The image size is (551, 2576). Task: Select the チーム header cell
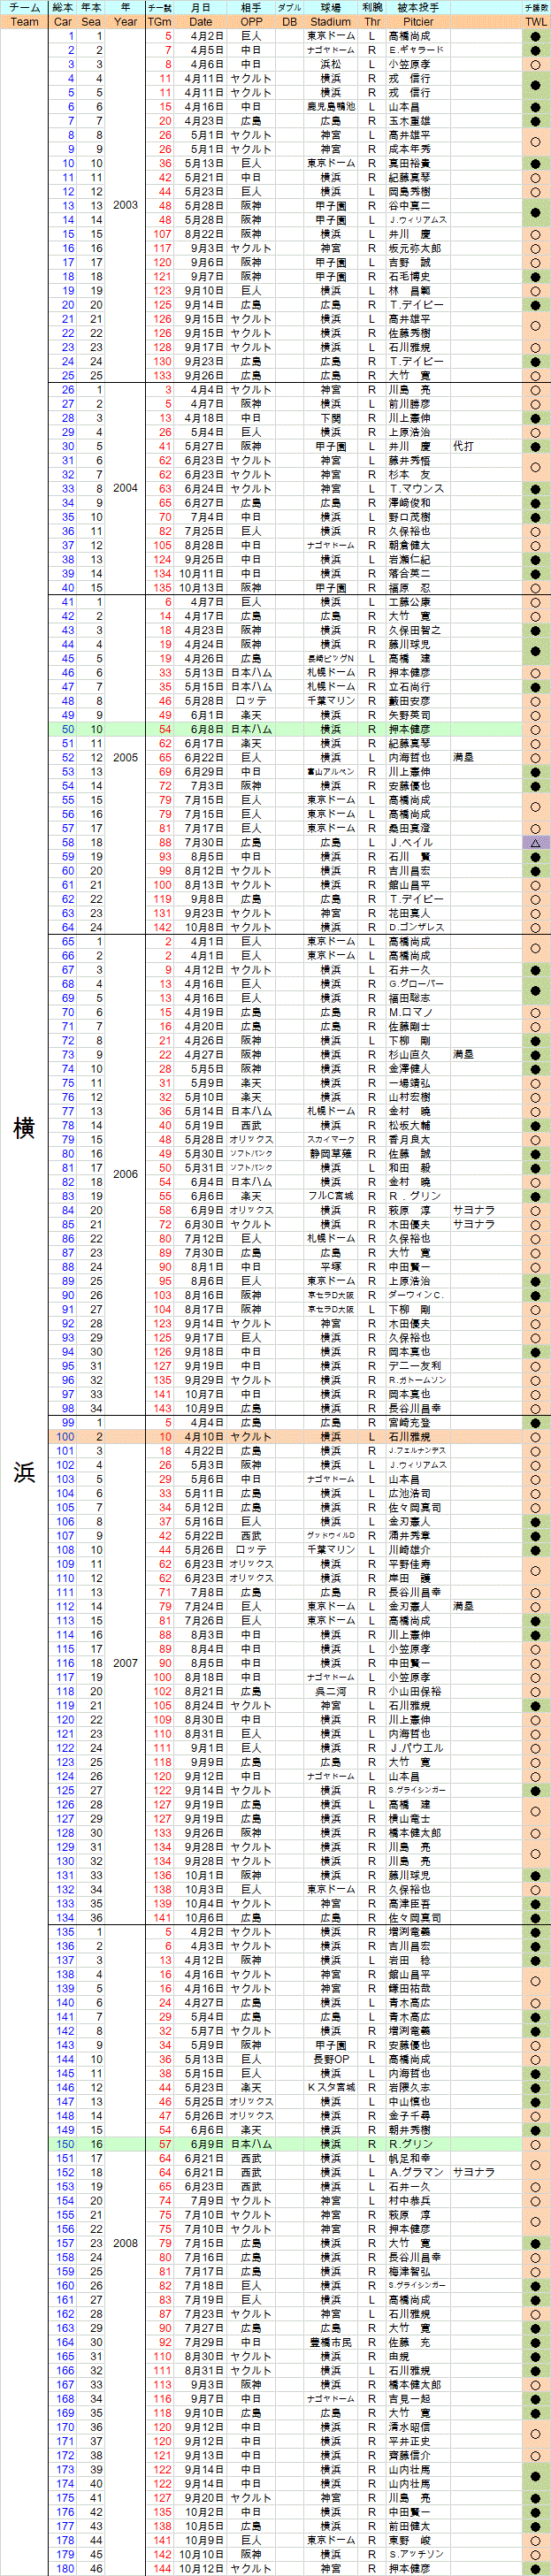pos(24,8)
